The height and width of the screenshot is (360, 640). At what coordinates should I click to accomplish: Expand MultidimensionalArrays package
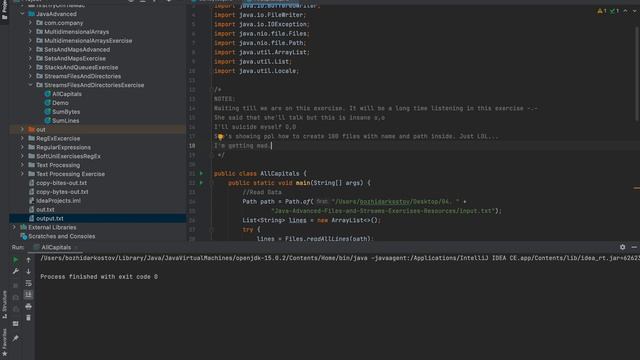click(31, 31)
